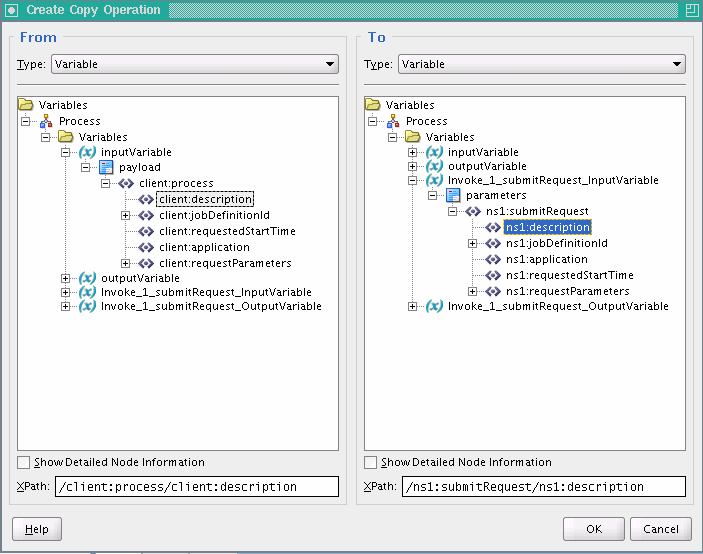This screenshot has width=703, height=554.
Task: Click Invoke_1_submitRequest_InputVariable icon in To tree
Action: (434, 180)
